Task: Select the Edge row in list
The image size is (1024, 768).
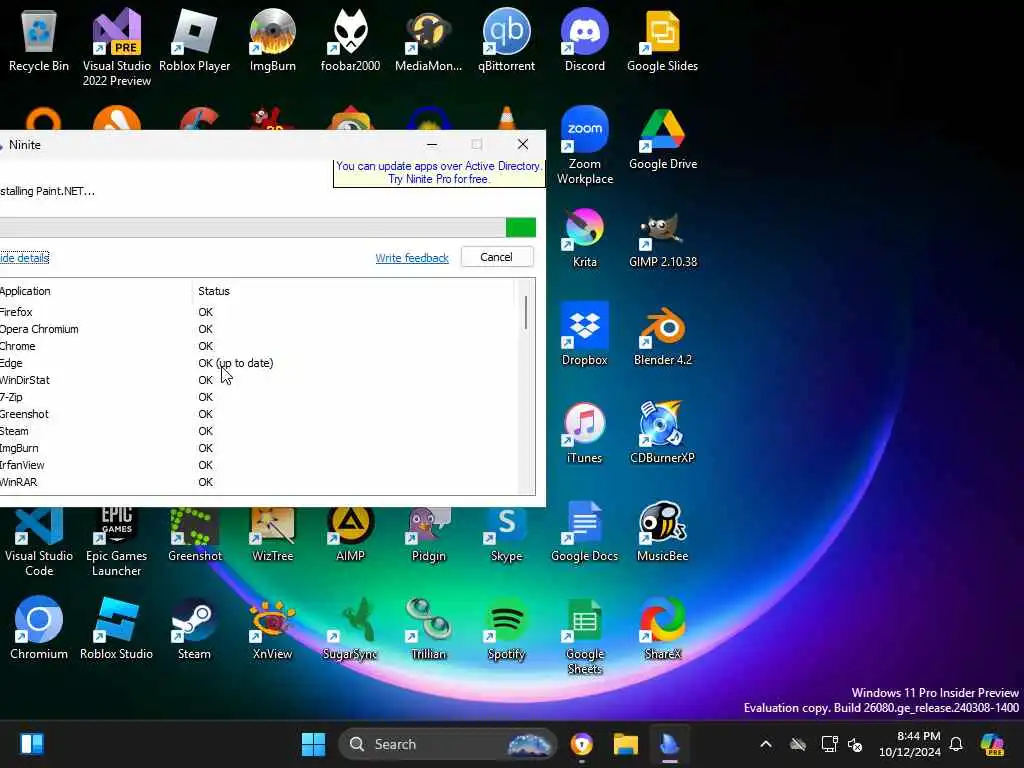Action: pos(257,363)
